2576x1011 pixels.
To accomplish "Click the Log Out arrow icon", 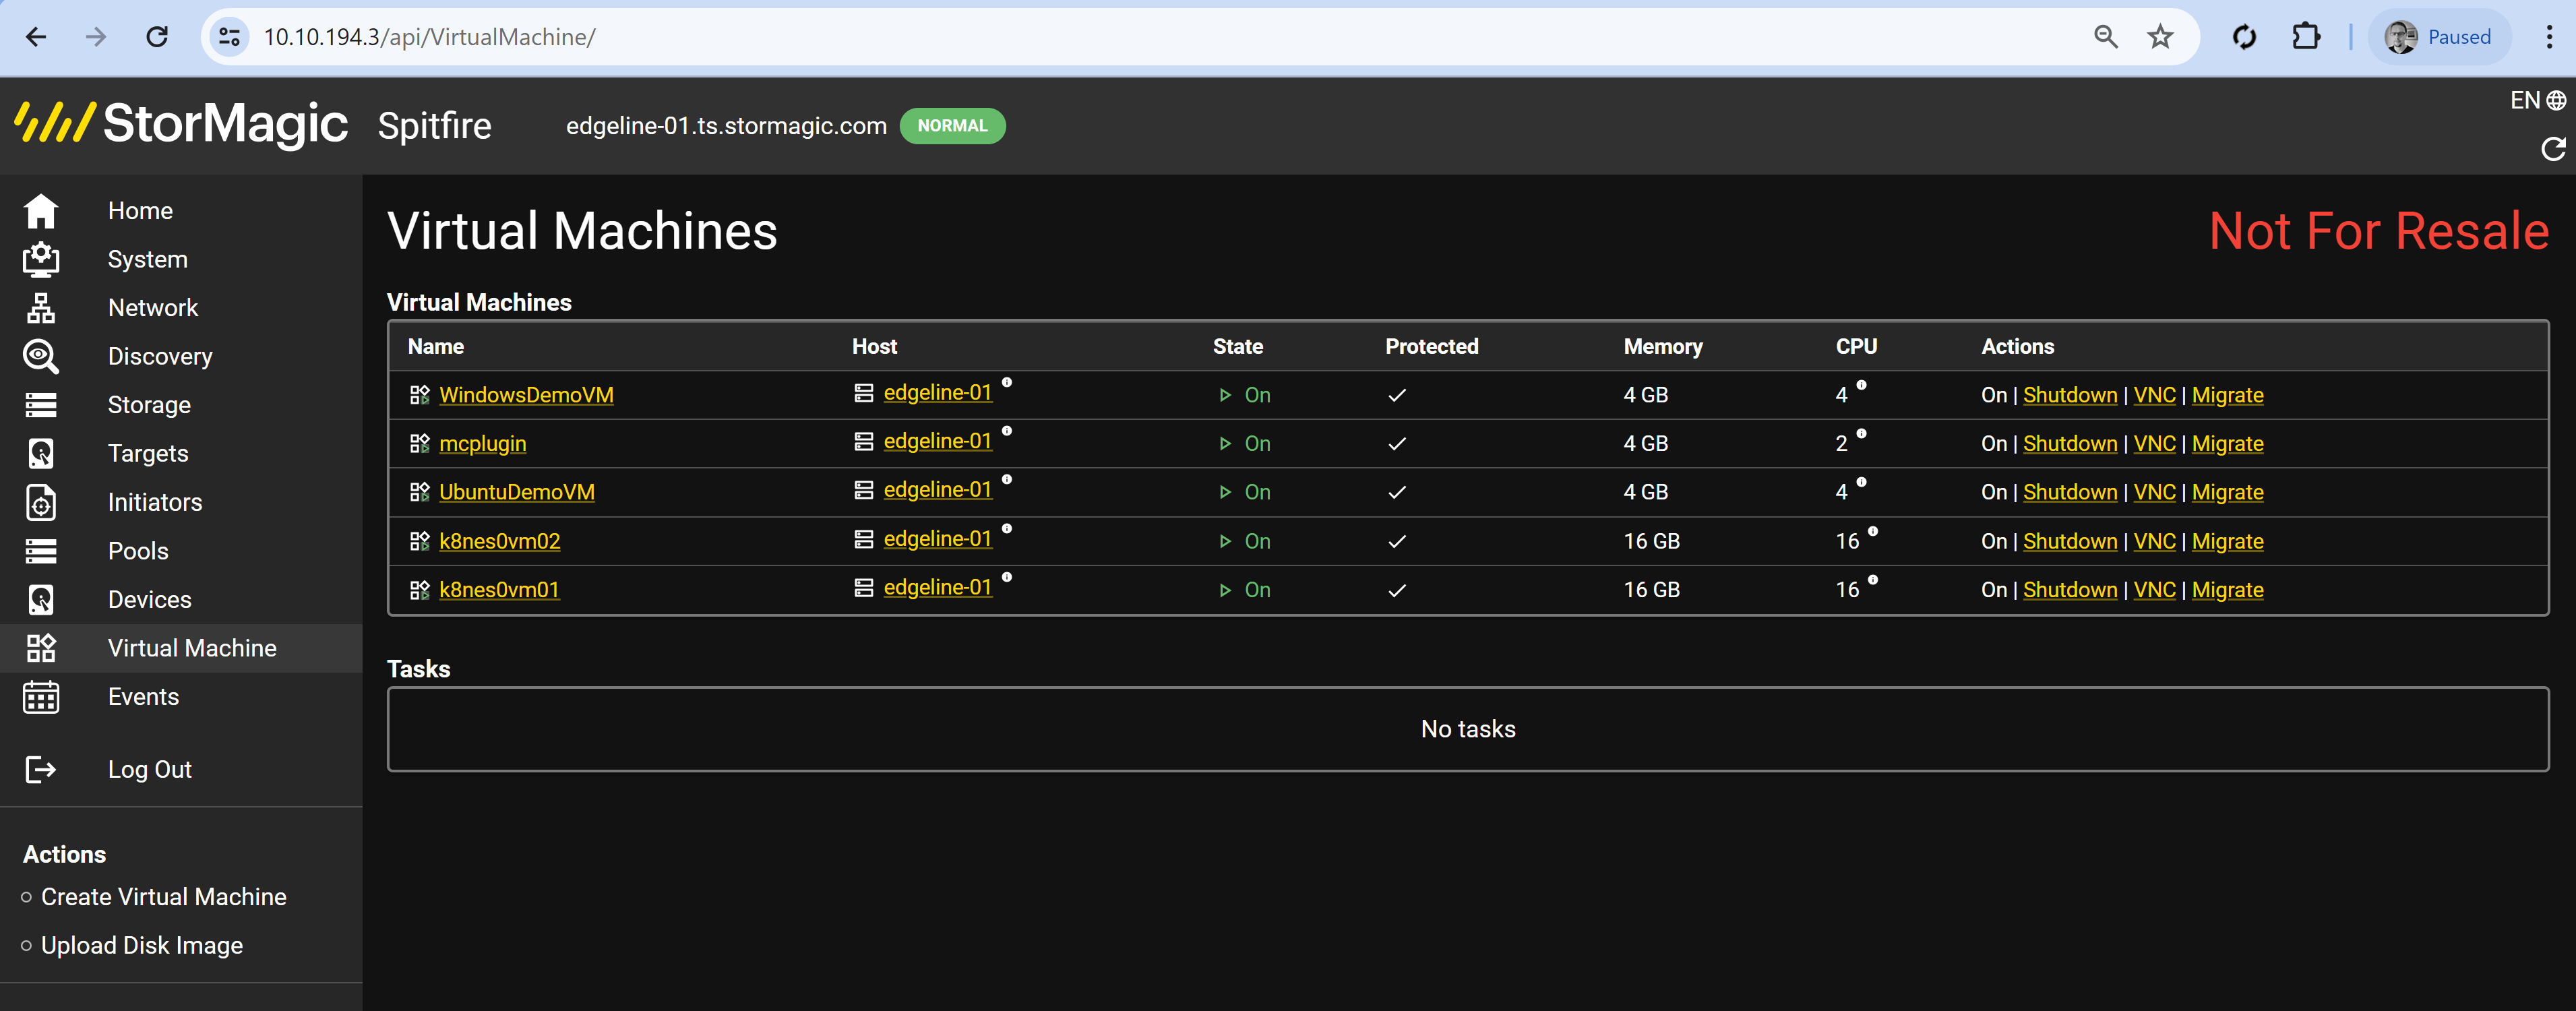I will coord(41,769).
